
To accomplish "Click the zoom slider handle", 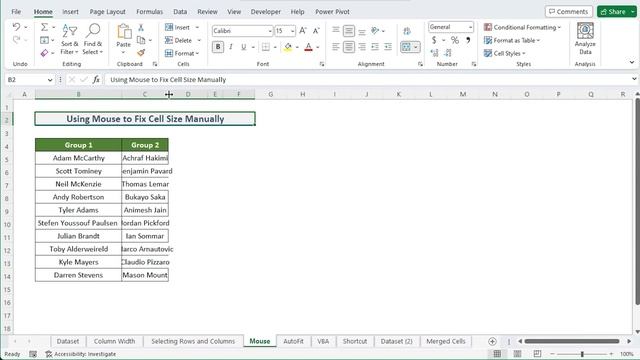I will click(582, 354).
